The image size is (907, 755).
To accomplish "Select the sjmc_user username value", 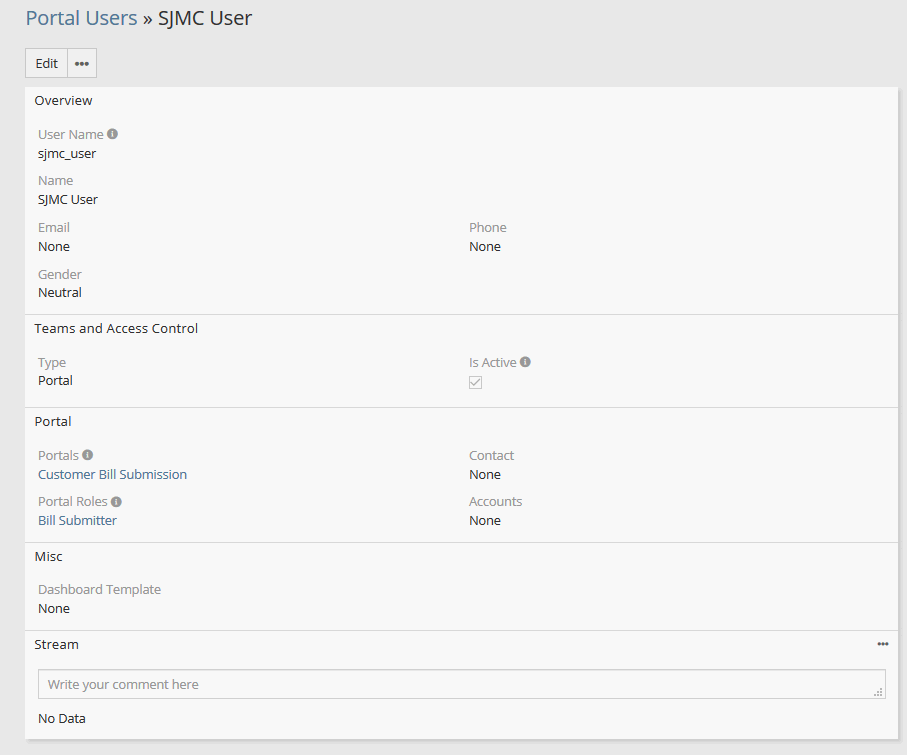I will click(67, 153).
